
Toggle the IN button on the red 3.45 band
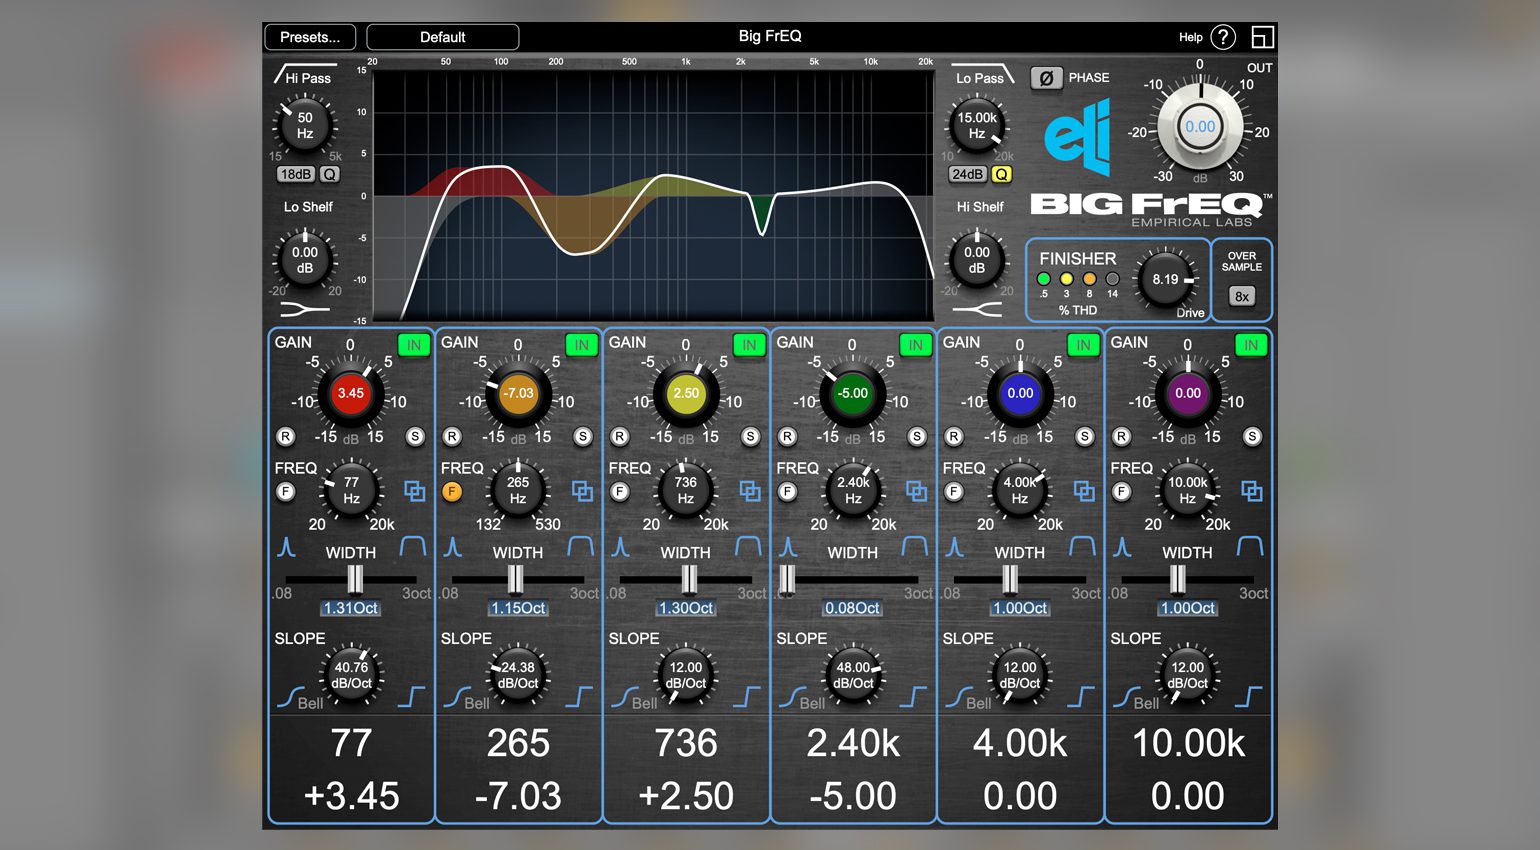pyautogui.click(x=413, y=345)
